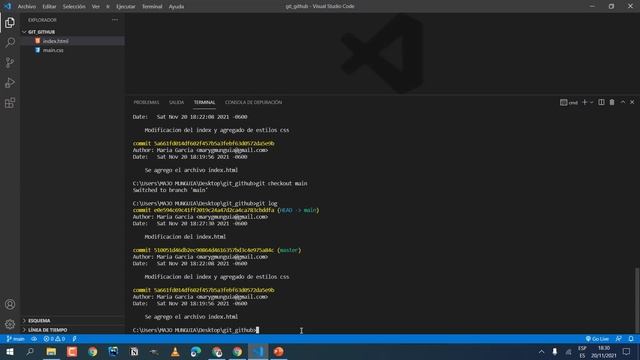This screenshot has width=640, height=360.
Task: Switch to CONSOLA DE DEPURACIÓN tab
Action: click(253, 102)
